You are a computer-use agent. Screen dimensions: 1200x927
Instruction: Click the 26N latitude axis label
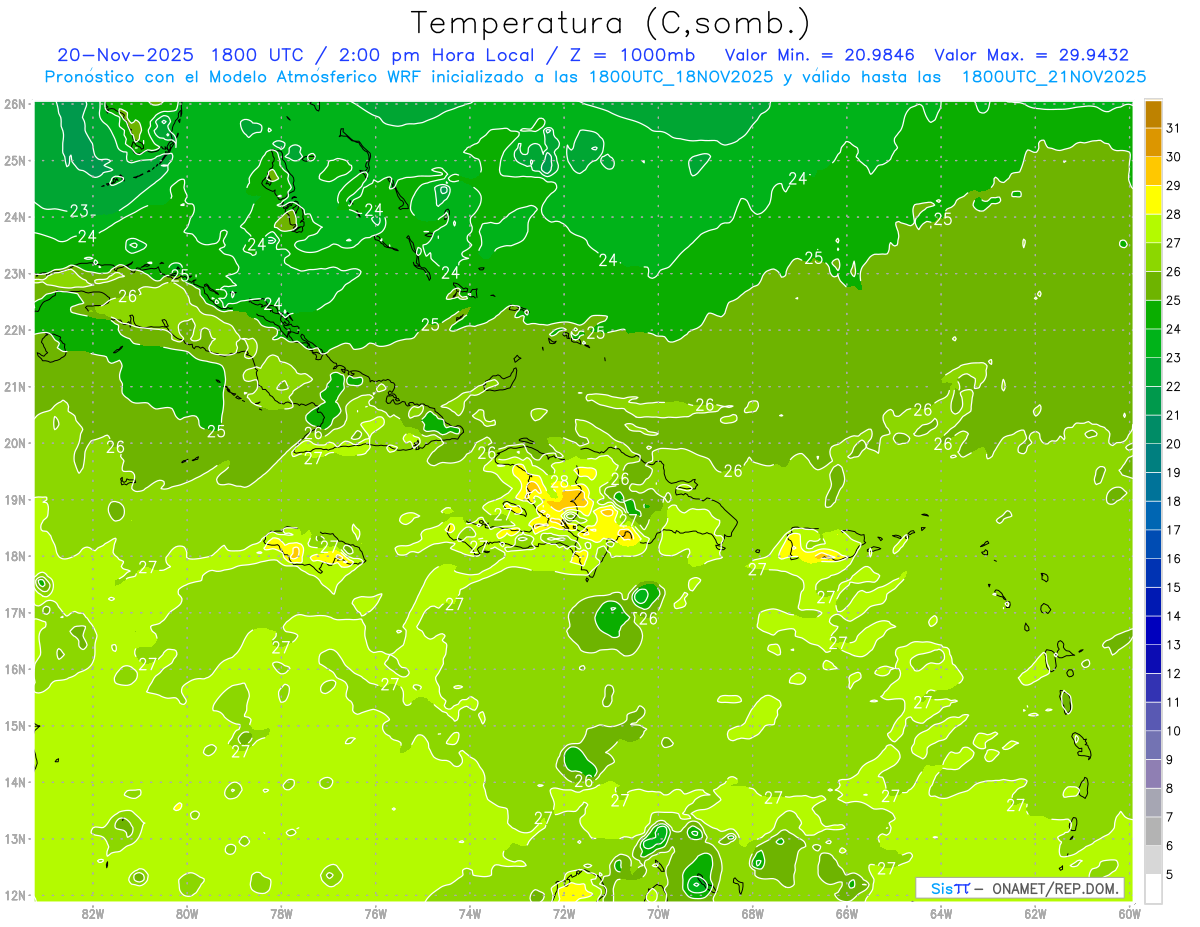click(15, 104)
